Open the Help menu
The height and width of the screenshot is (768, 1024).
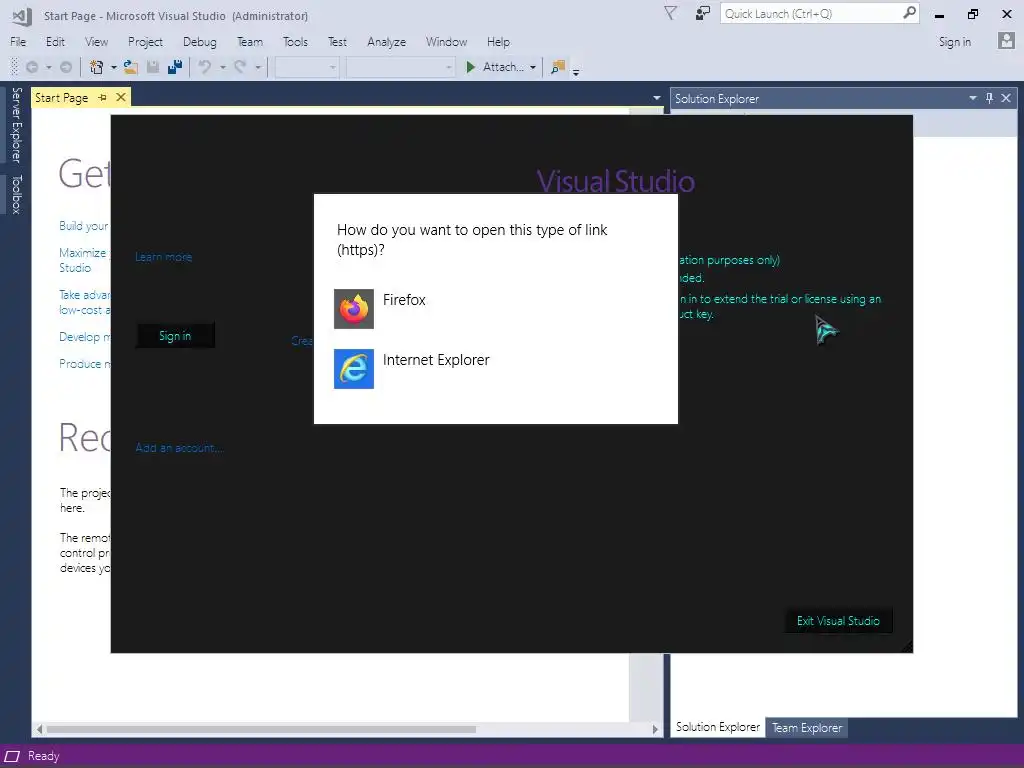498,42
